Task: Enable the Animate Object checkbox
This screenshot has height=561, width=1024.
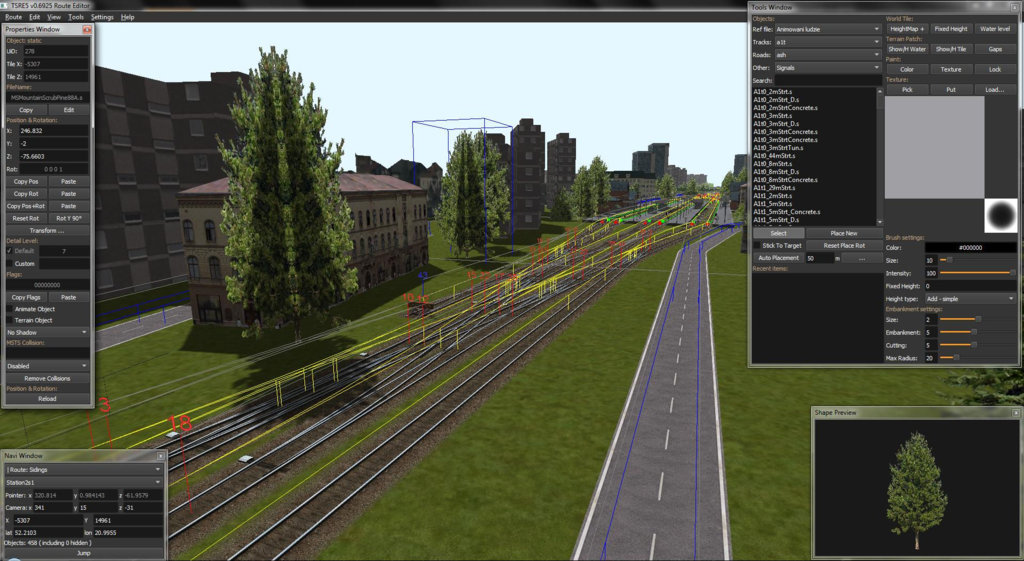Action: coord(10,308)
